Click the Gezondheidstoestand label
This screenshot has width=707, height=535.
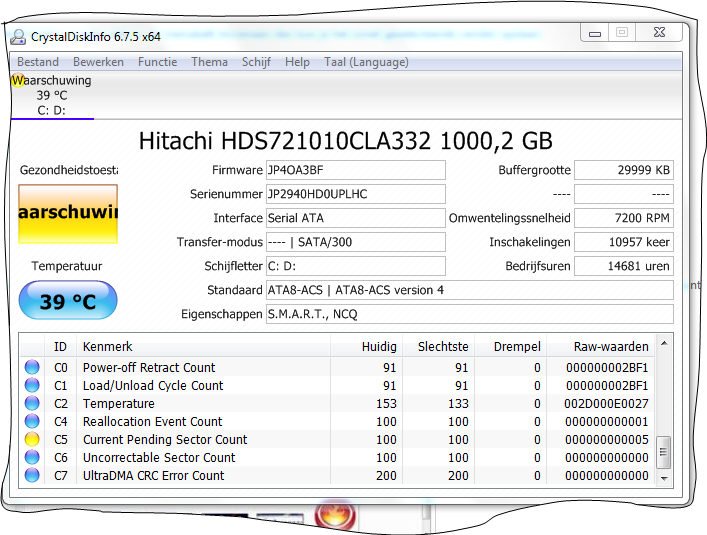69,170
